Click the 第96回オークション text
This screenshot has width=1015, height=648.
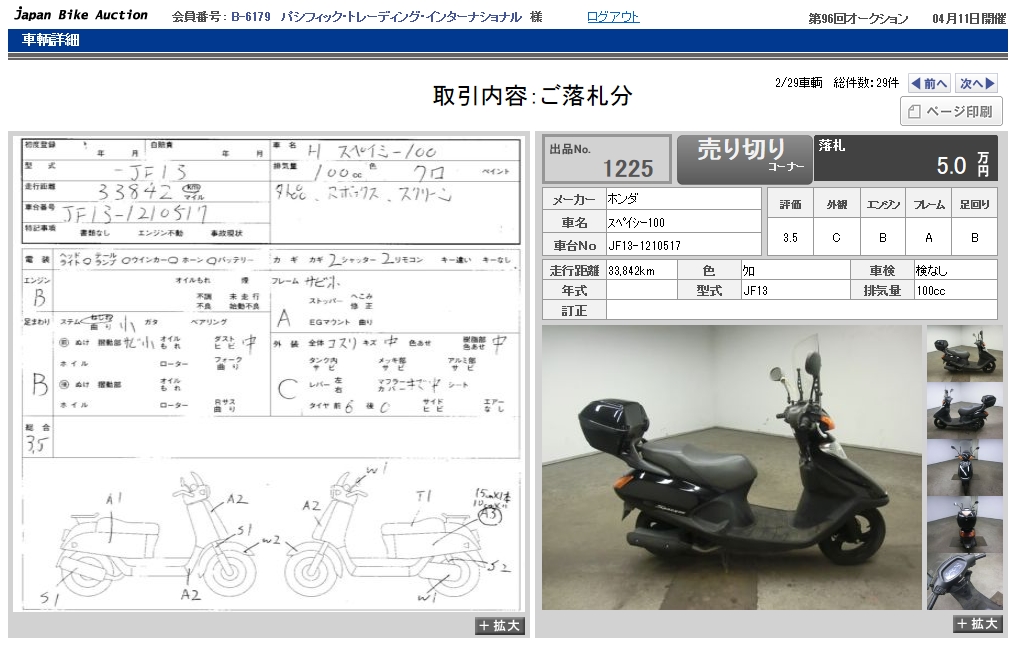[x=858, y=19]
